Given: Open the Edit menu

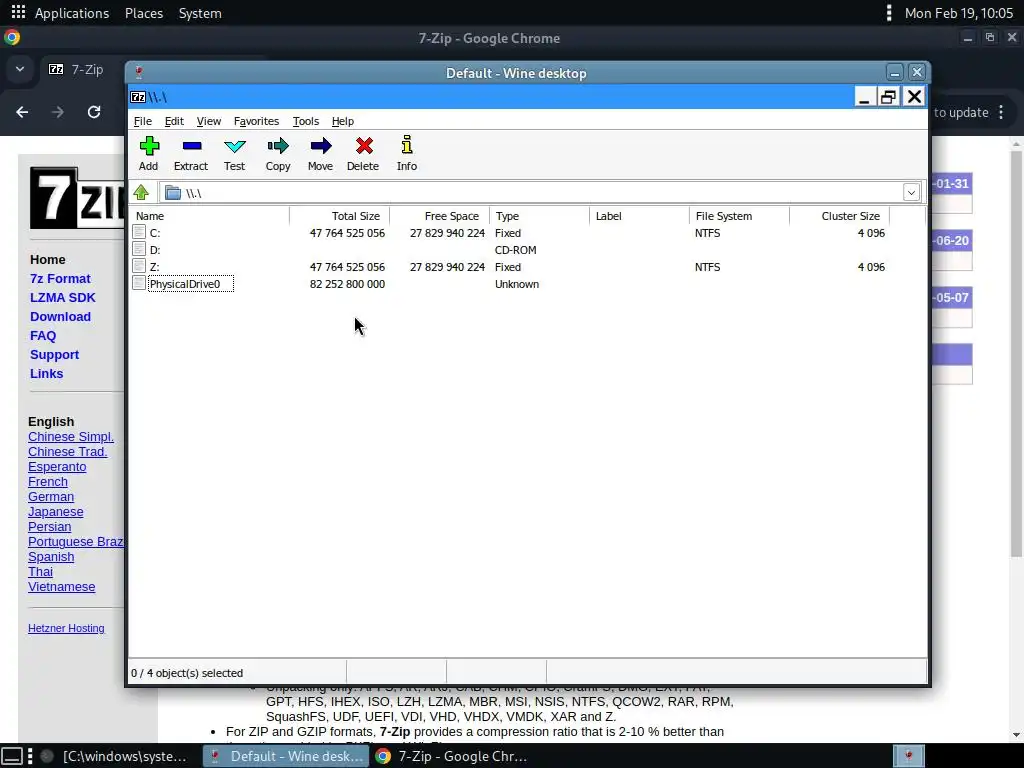Looking at the screenshot, I should [174, 121].
